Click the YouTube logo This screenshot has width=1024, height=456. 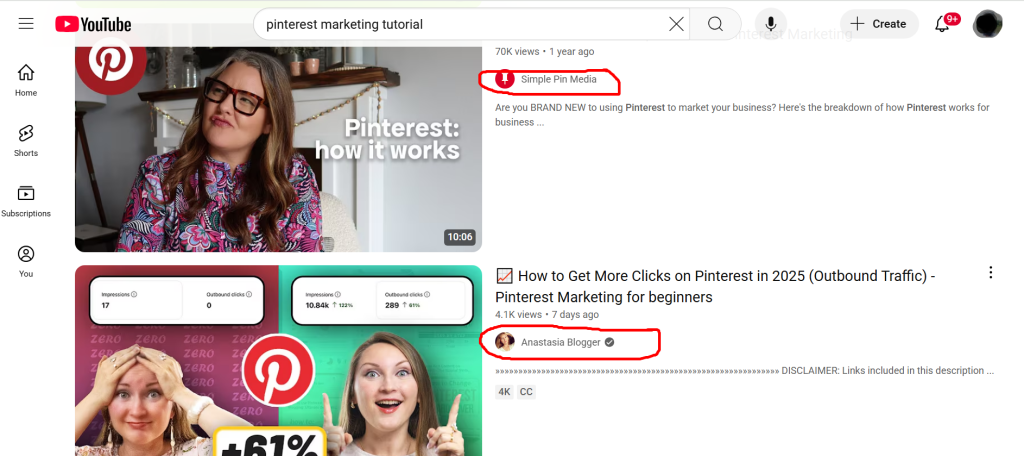pos(93,23)
